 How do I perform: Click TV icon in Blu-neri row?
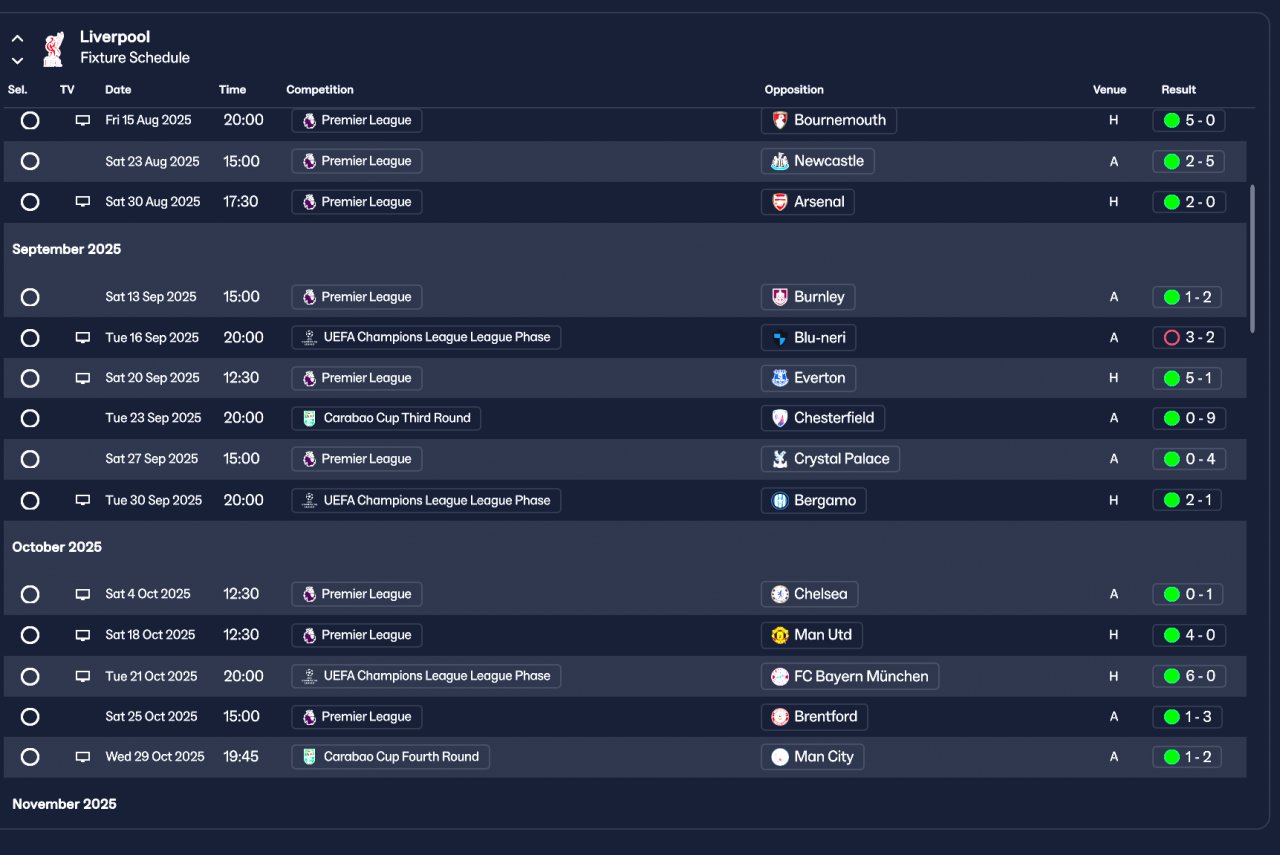(x=83, y=338)
